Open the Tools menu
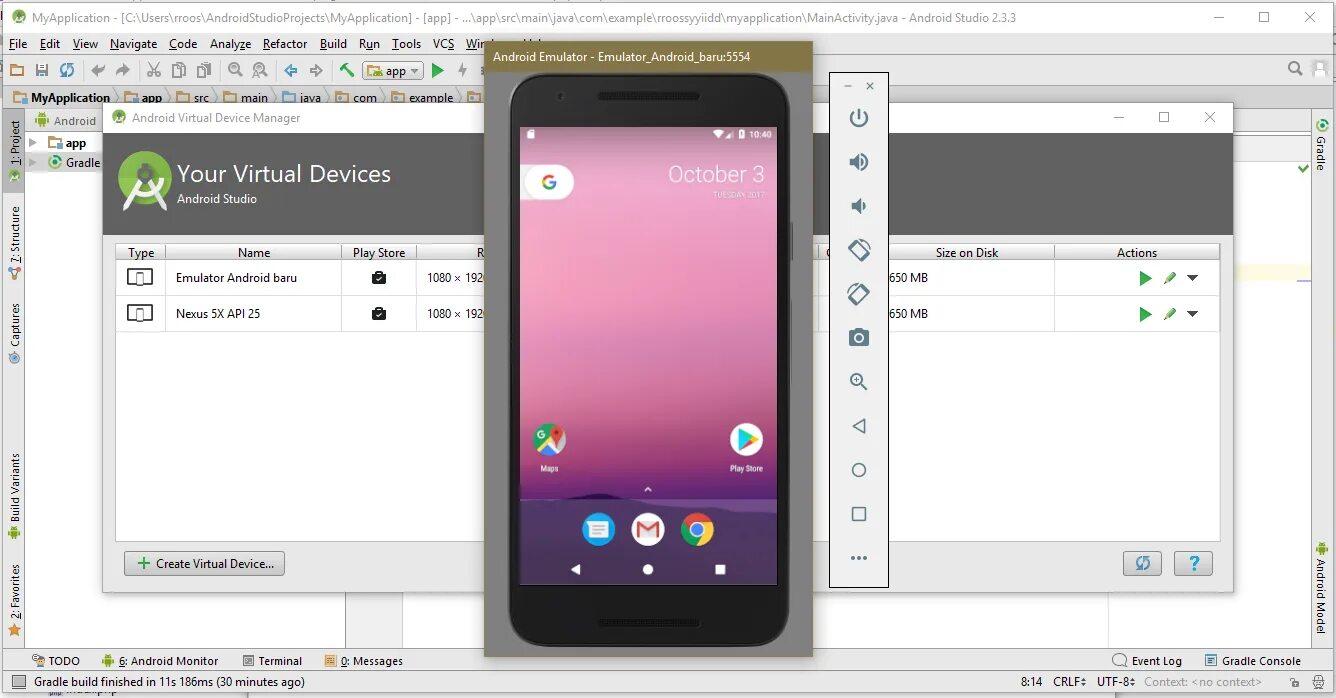The height and width of the screenshot is (698, 1336). tap(406, 44)
